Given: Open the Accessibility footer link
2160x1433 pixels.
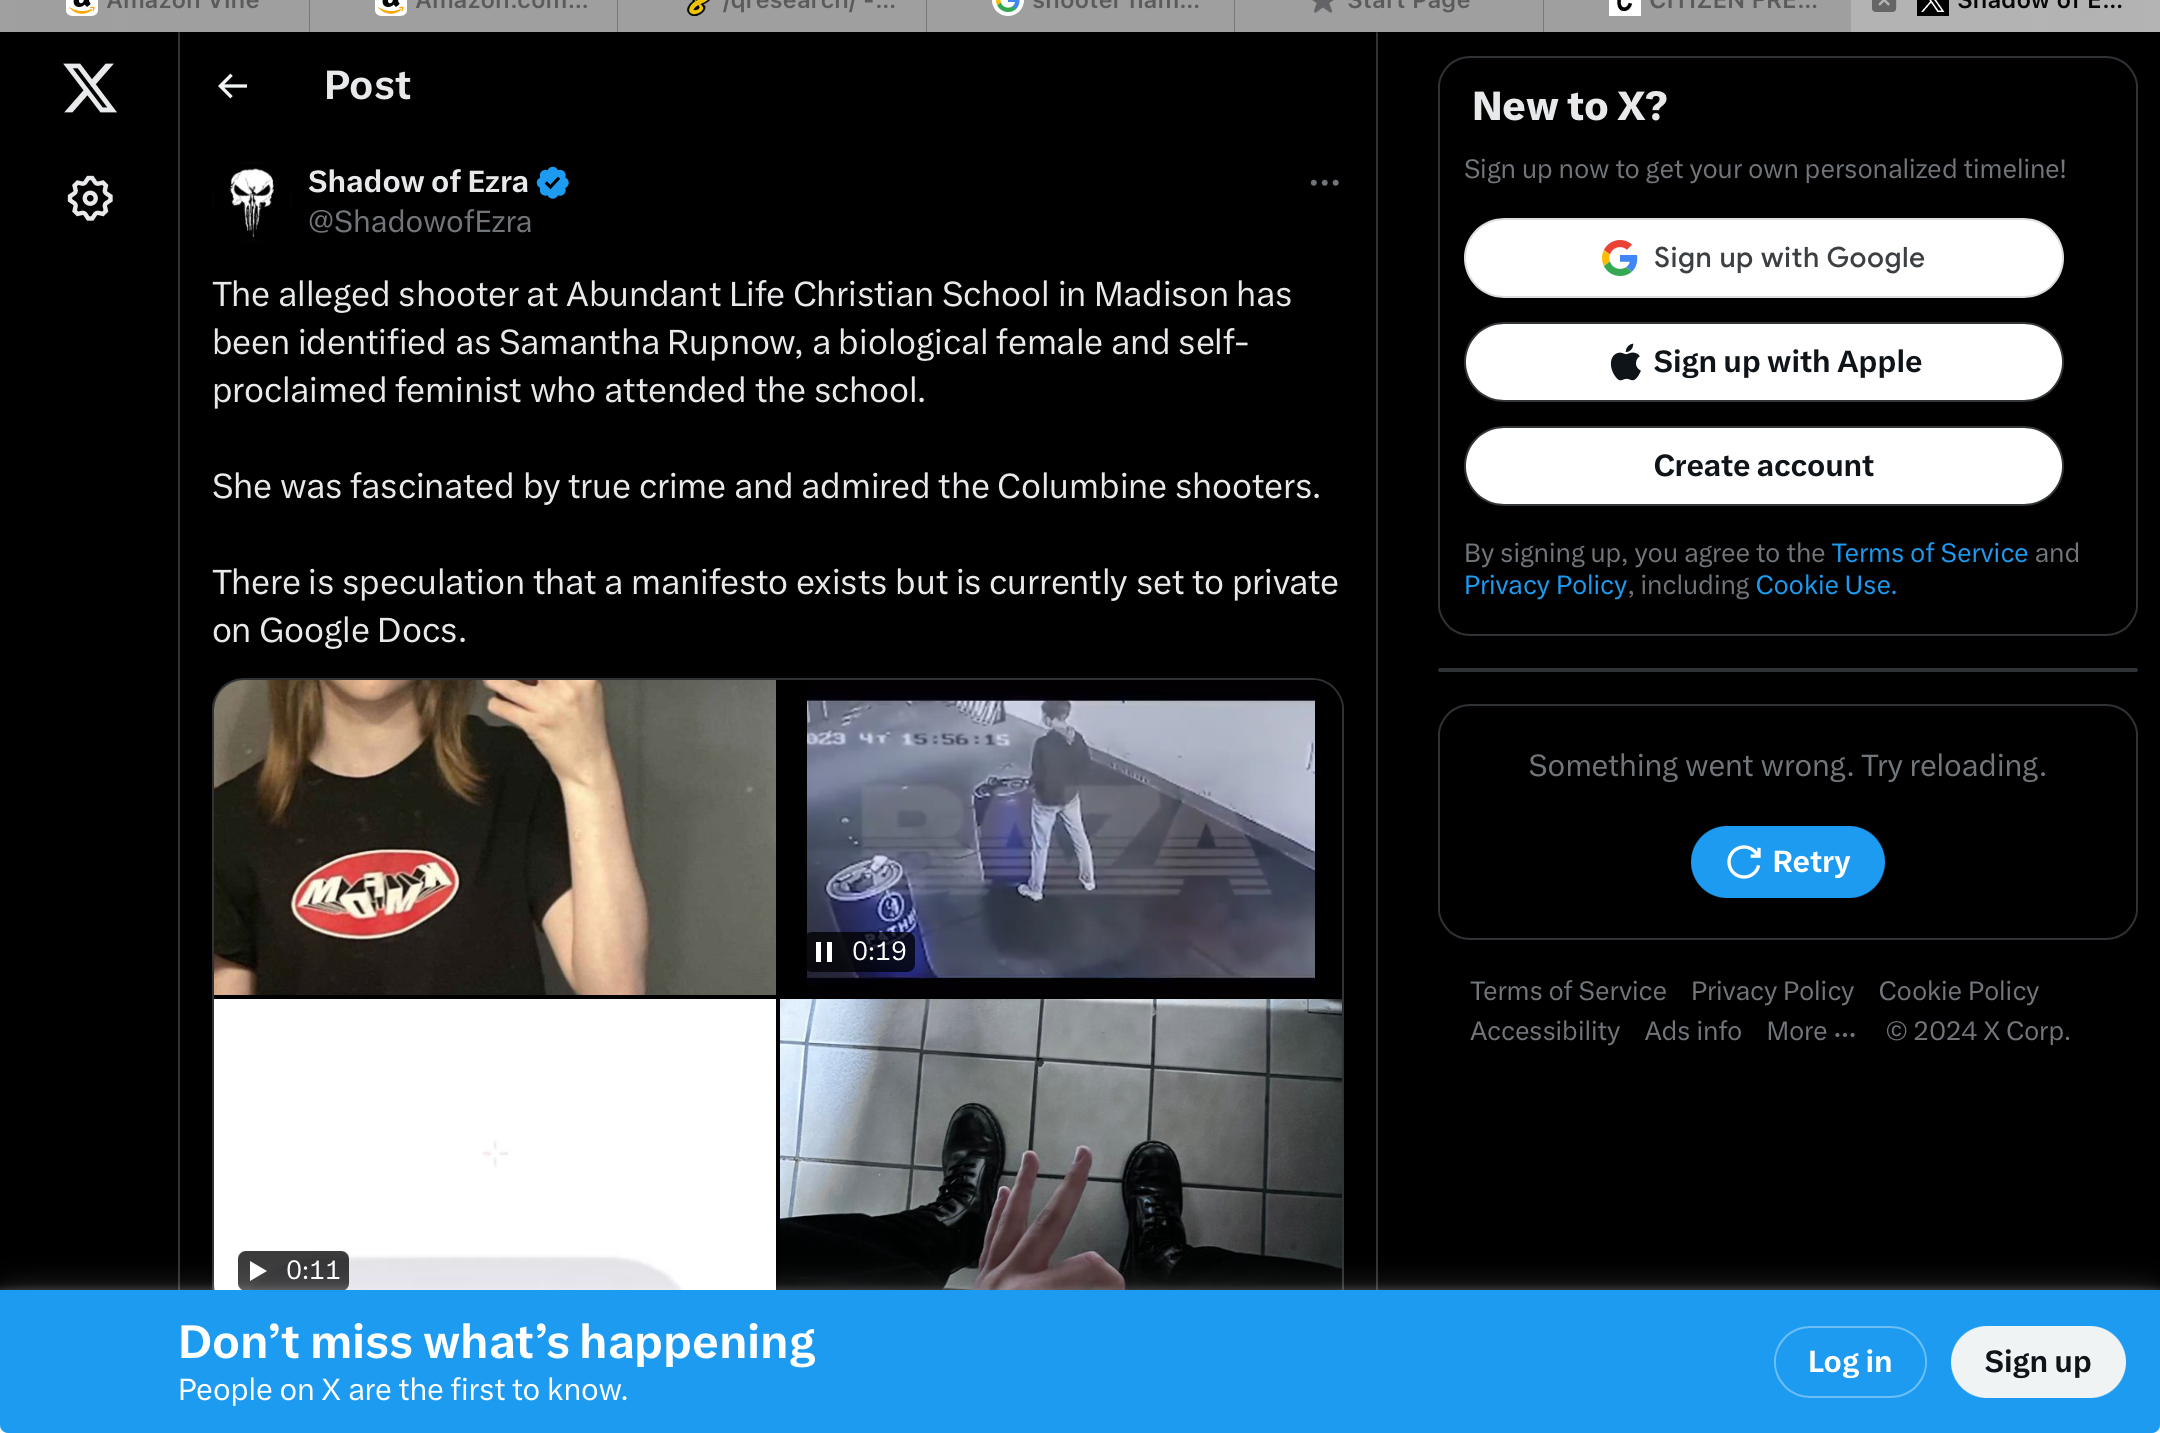Looking at the screenshot, I should tap(1545, 1031).
